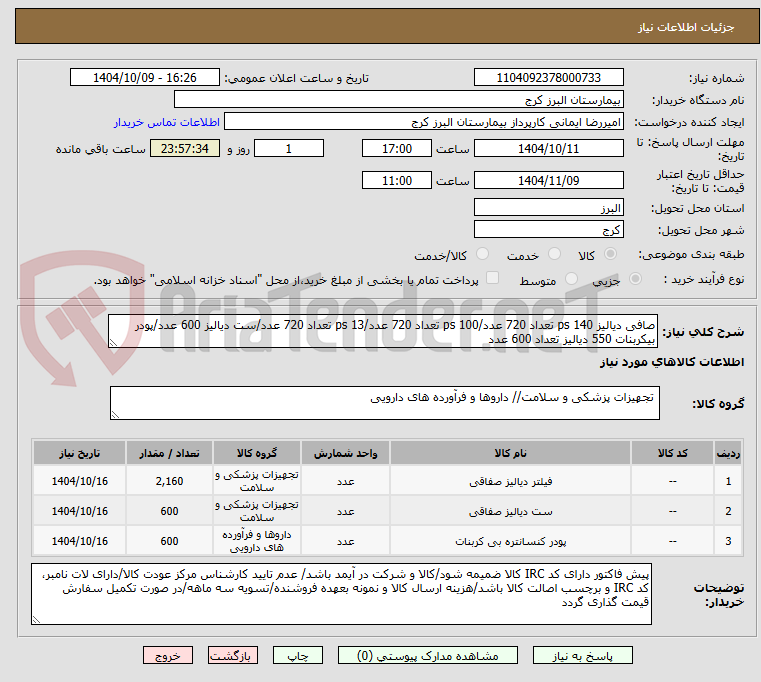The width and height of the screenshot is (761, 682).
Task: Click the quantity 600 in پودر کنسانتره row
Action: [169, 541]
